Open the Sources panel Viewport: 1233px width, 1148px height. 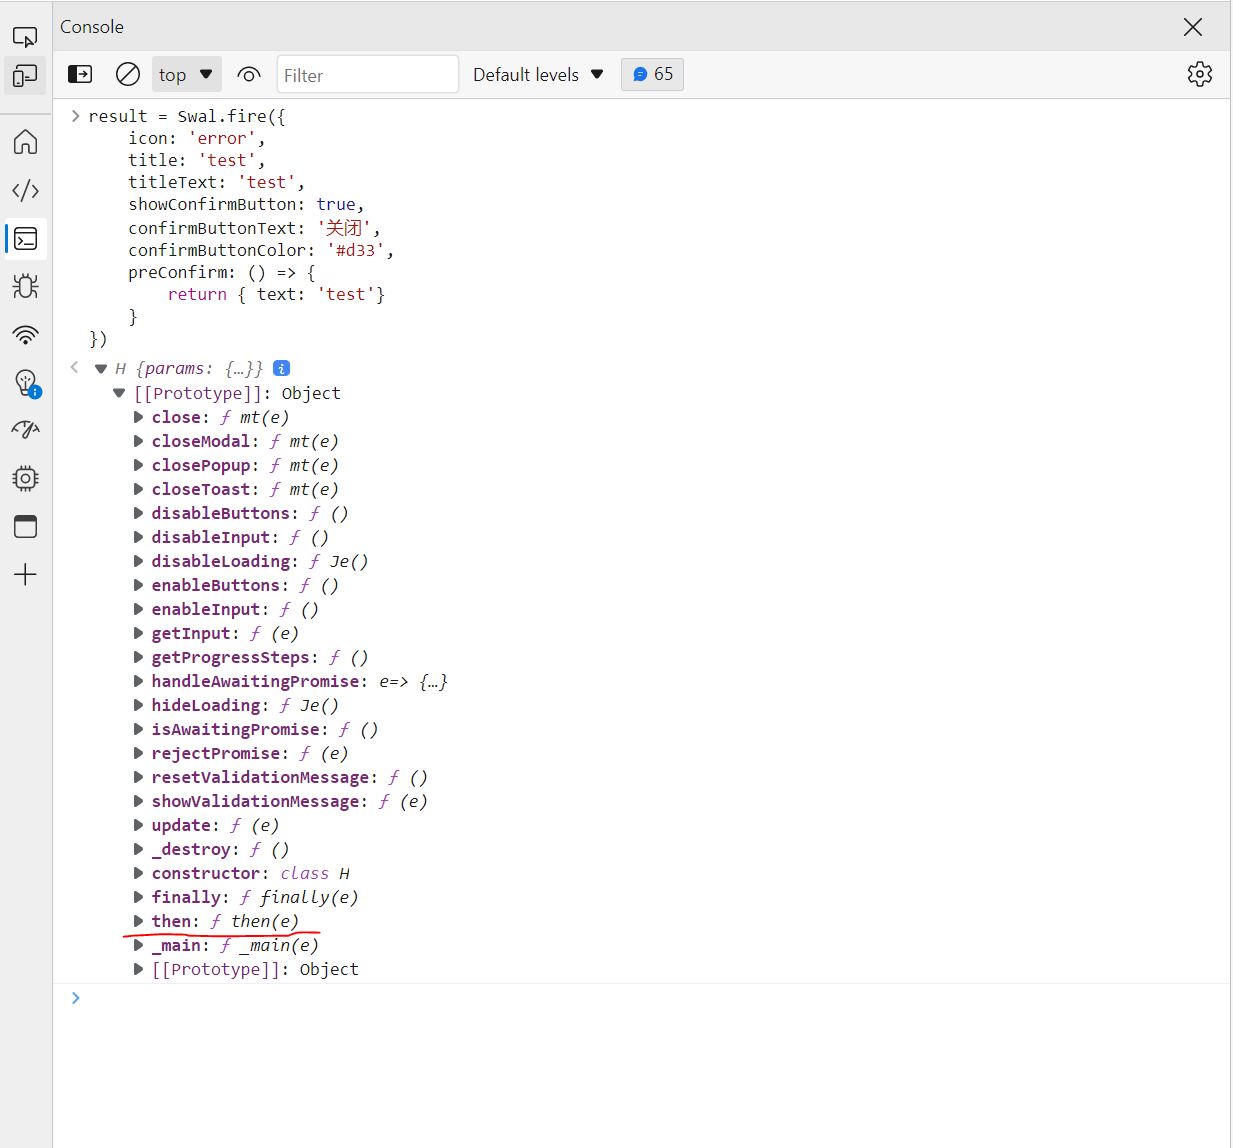[26, 190]
